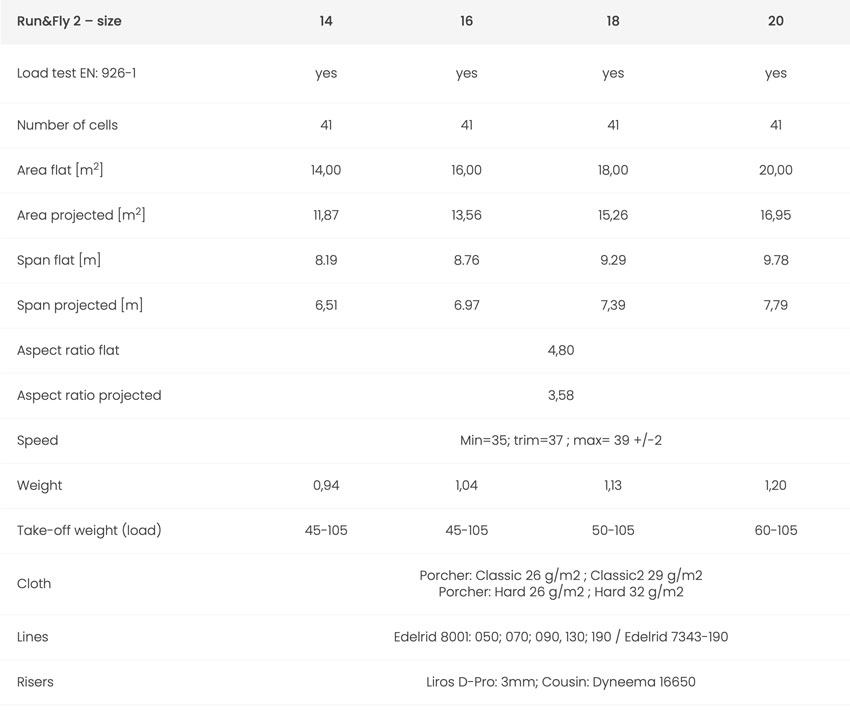The height and width of the screenshot is (710, 850).
Task: Click the Edelrid 8001 lines specification
Action: click(x=561, y=637)
